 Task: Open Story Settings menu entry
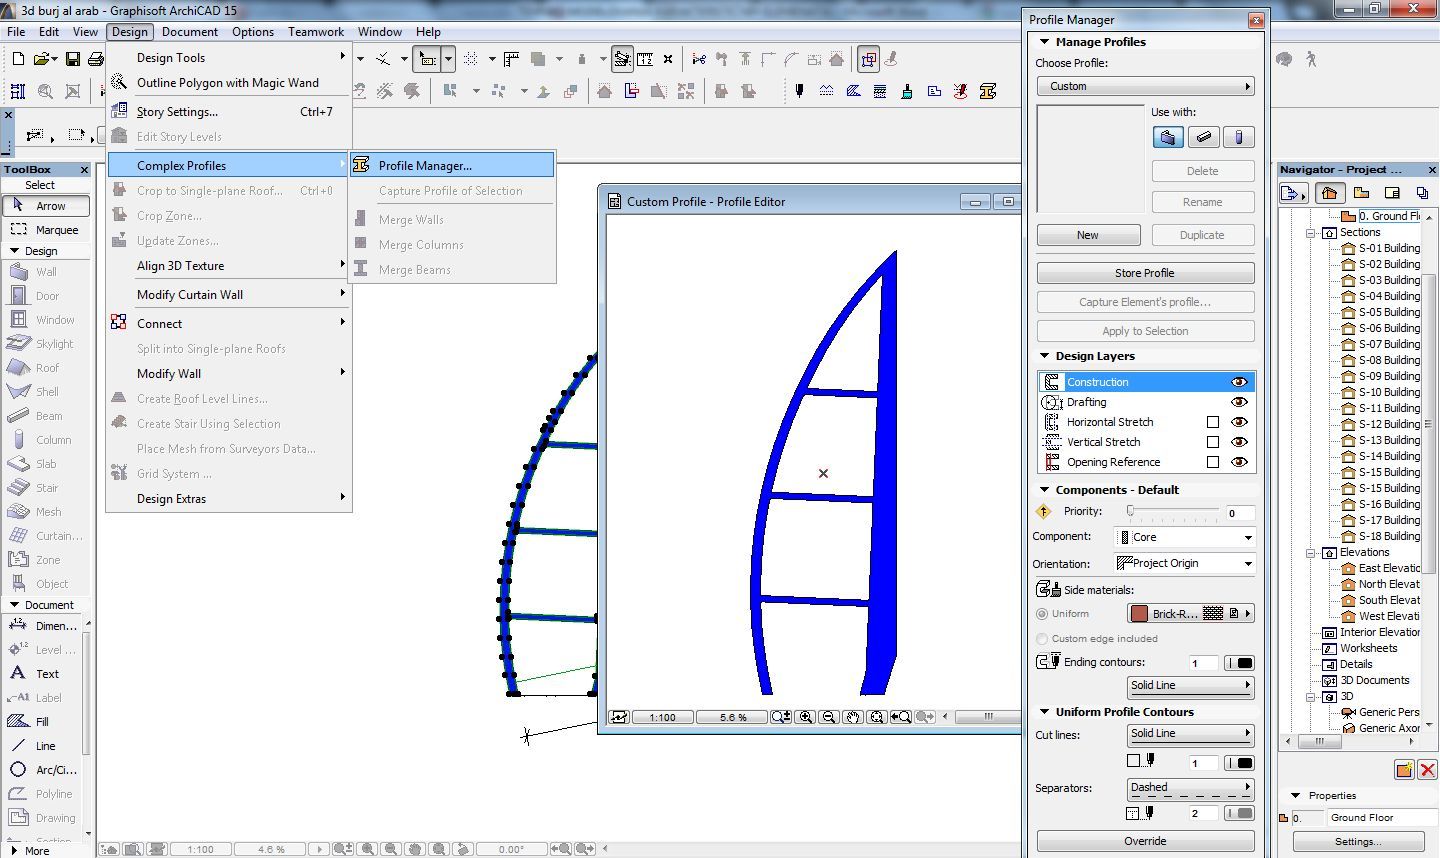(229, 112)
